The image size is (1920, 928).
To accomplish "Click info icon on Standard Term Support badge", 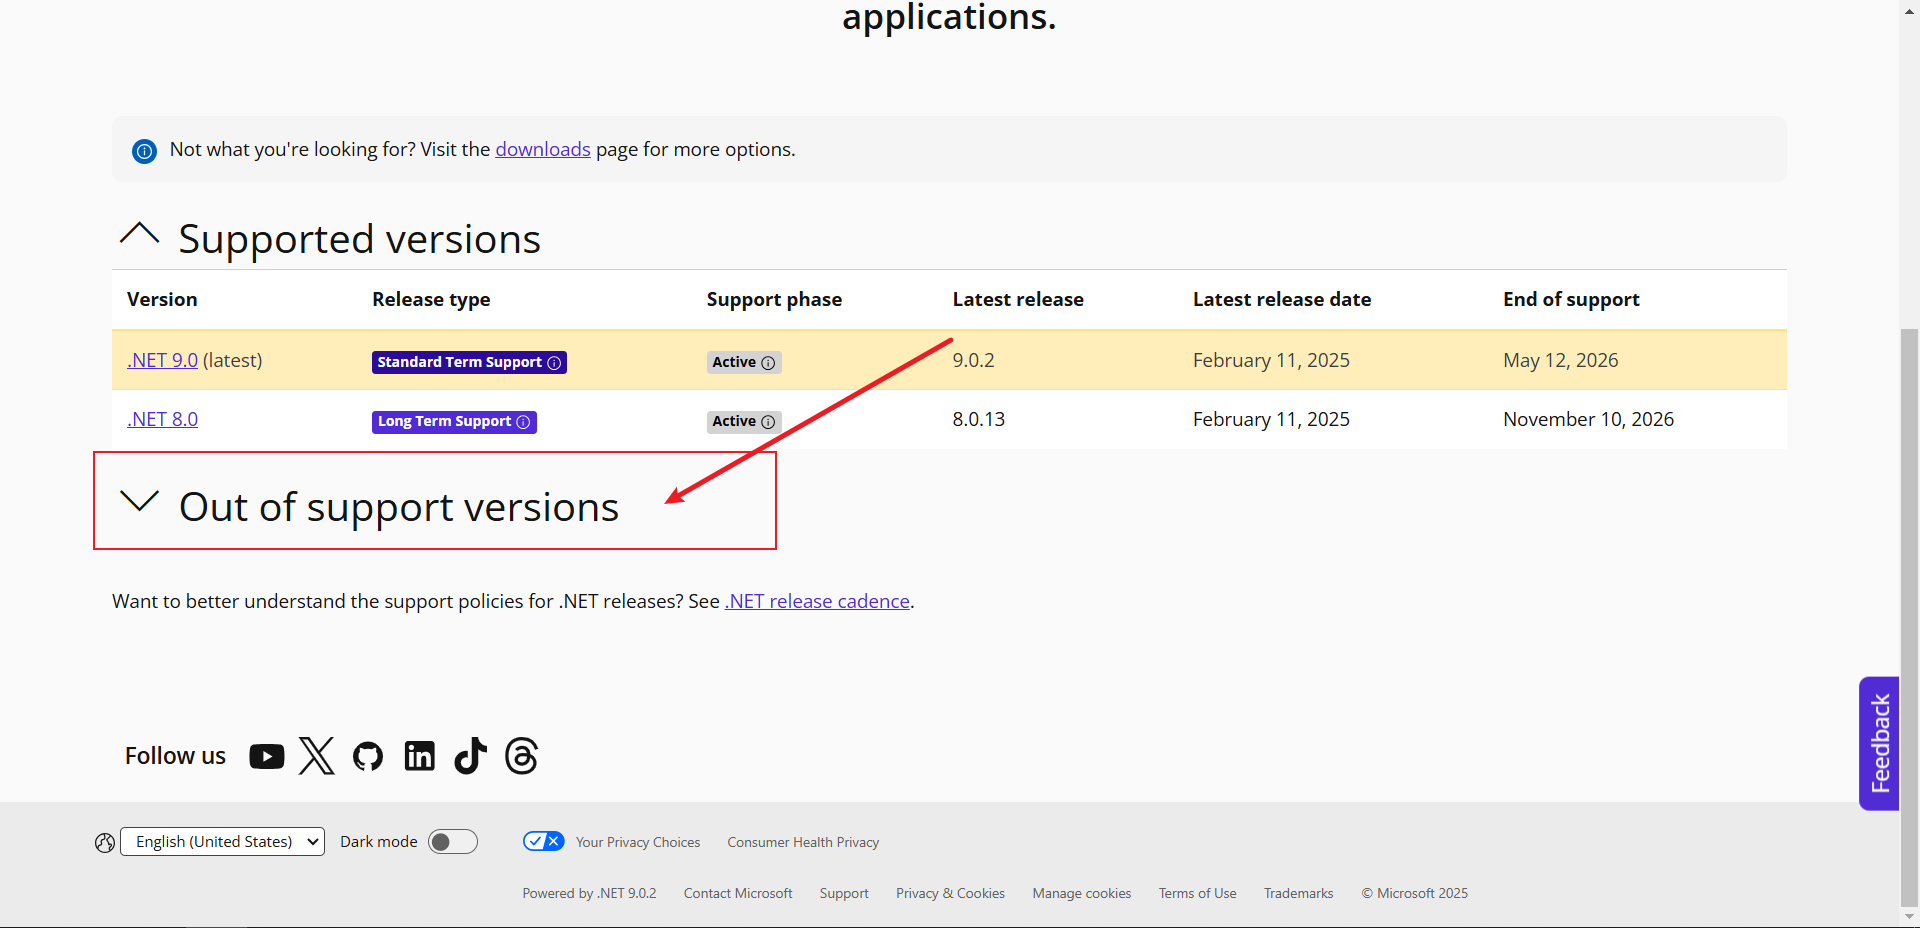I will point(554,363).
